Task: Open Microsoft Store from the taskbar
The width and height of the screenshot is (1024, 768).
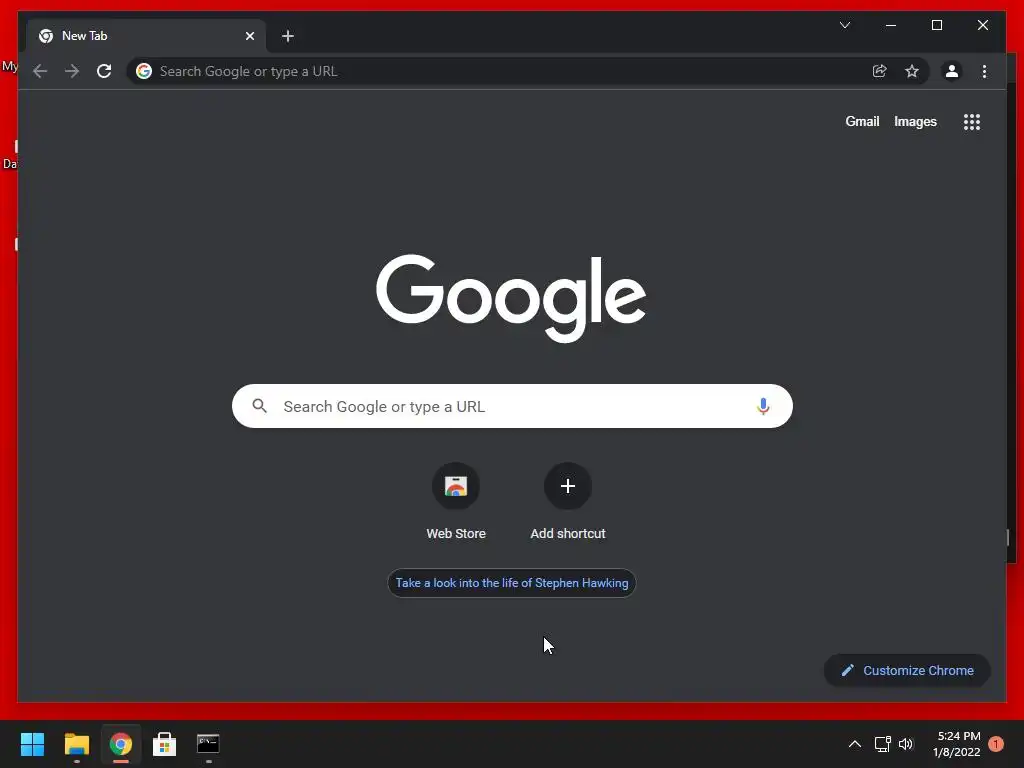Action: (x=165, y=744)
